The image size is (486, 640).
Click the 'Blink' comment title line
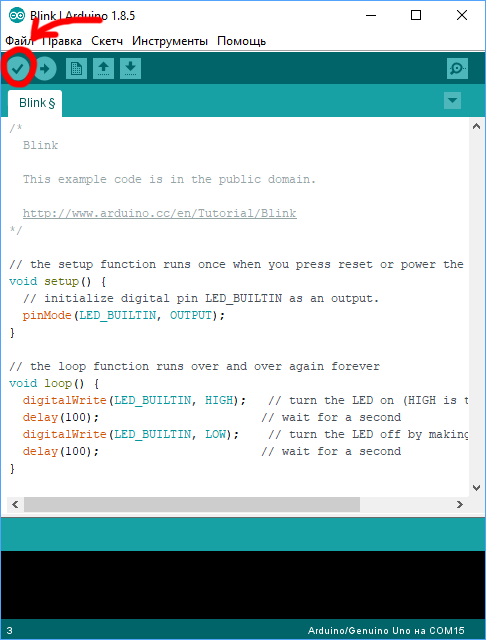point(40,145)
